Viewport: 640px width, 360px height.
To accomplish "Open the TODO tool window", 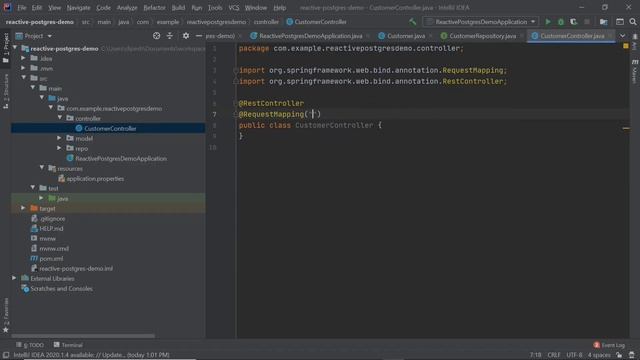I will point(30,345).
